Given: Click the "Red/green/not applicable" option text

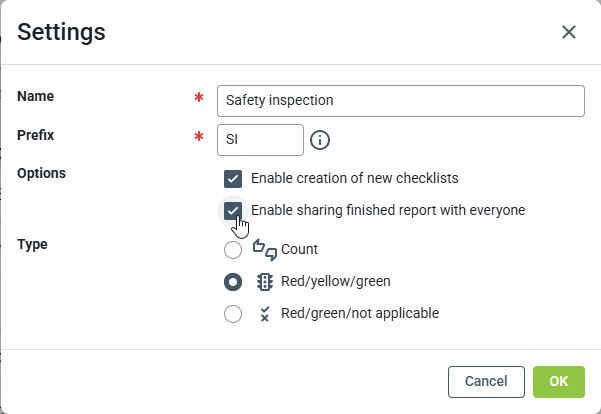Looking at the screenshot, I should point(360,313).
